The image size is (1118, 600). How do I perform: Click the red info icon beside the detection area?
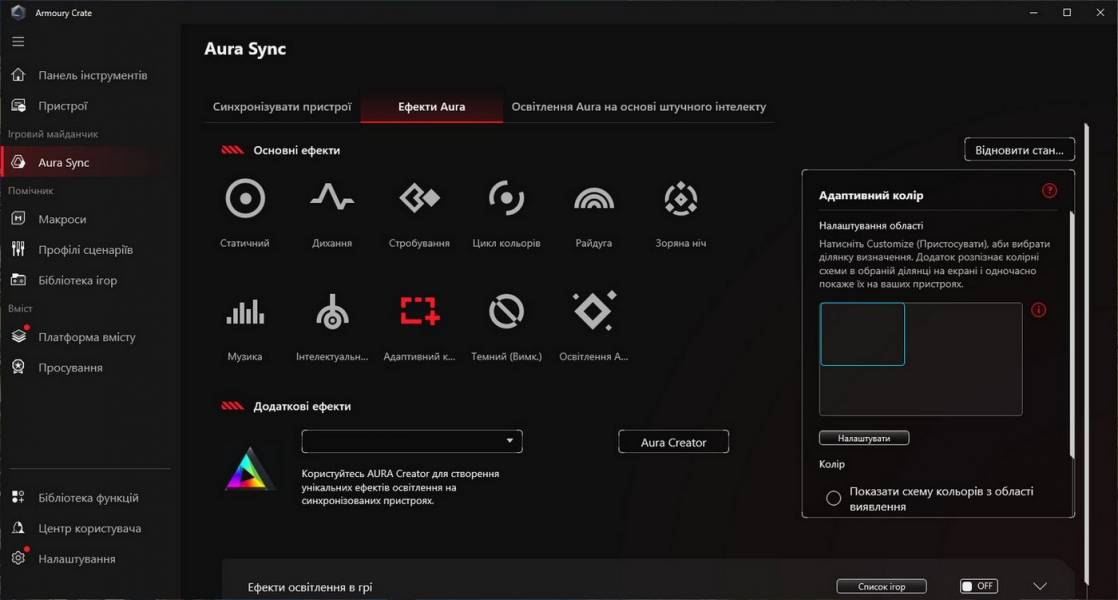coord(1038,310)
